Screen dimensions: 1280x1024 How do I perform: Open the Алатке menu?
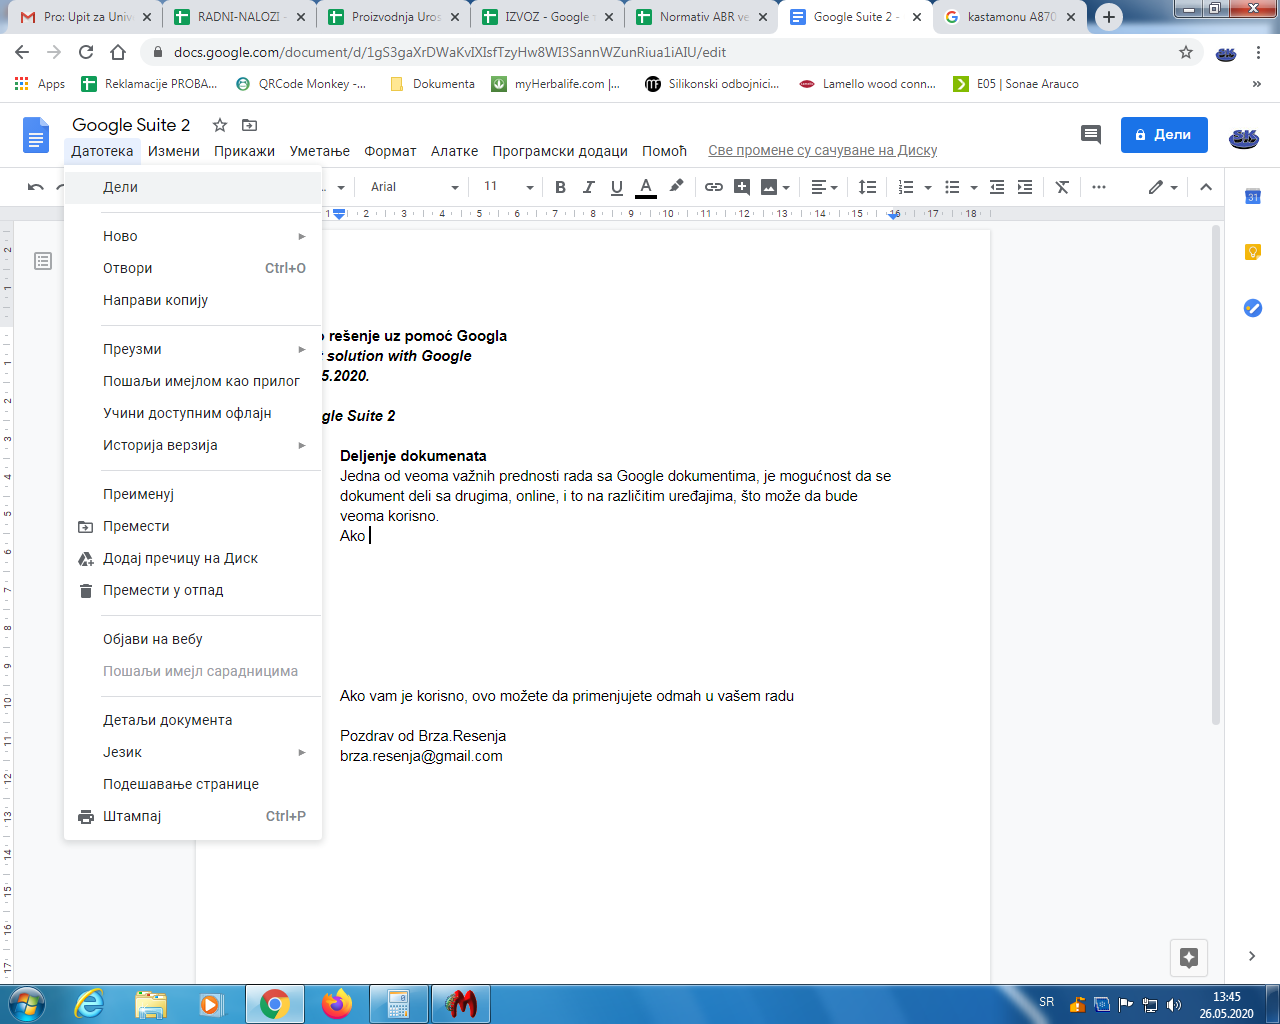pos(454,151)
